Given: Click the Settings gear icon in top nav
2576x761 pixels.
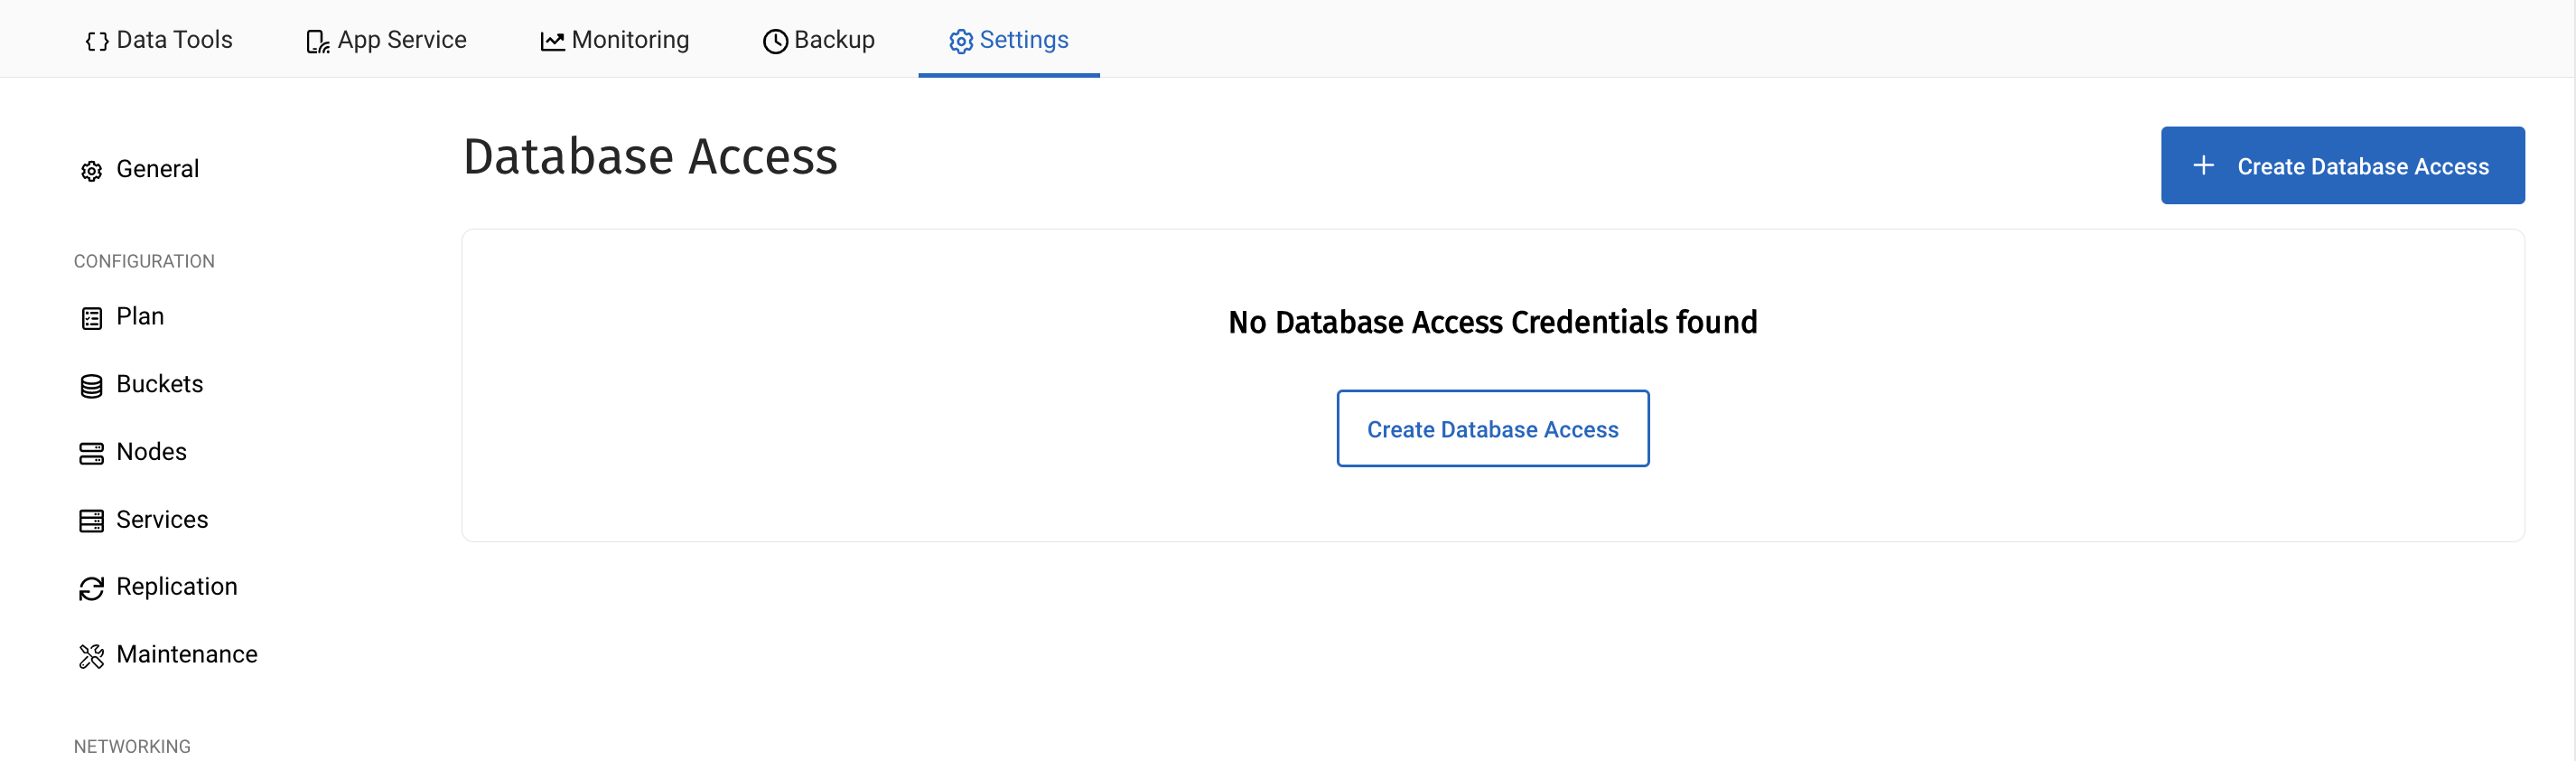Looking at the screenshot, I should click(960, 41).
